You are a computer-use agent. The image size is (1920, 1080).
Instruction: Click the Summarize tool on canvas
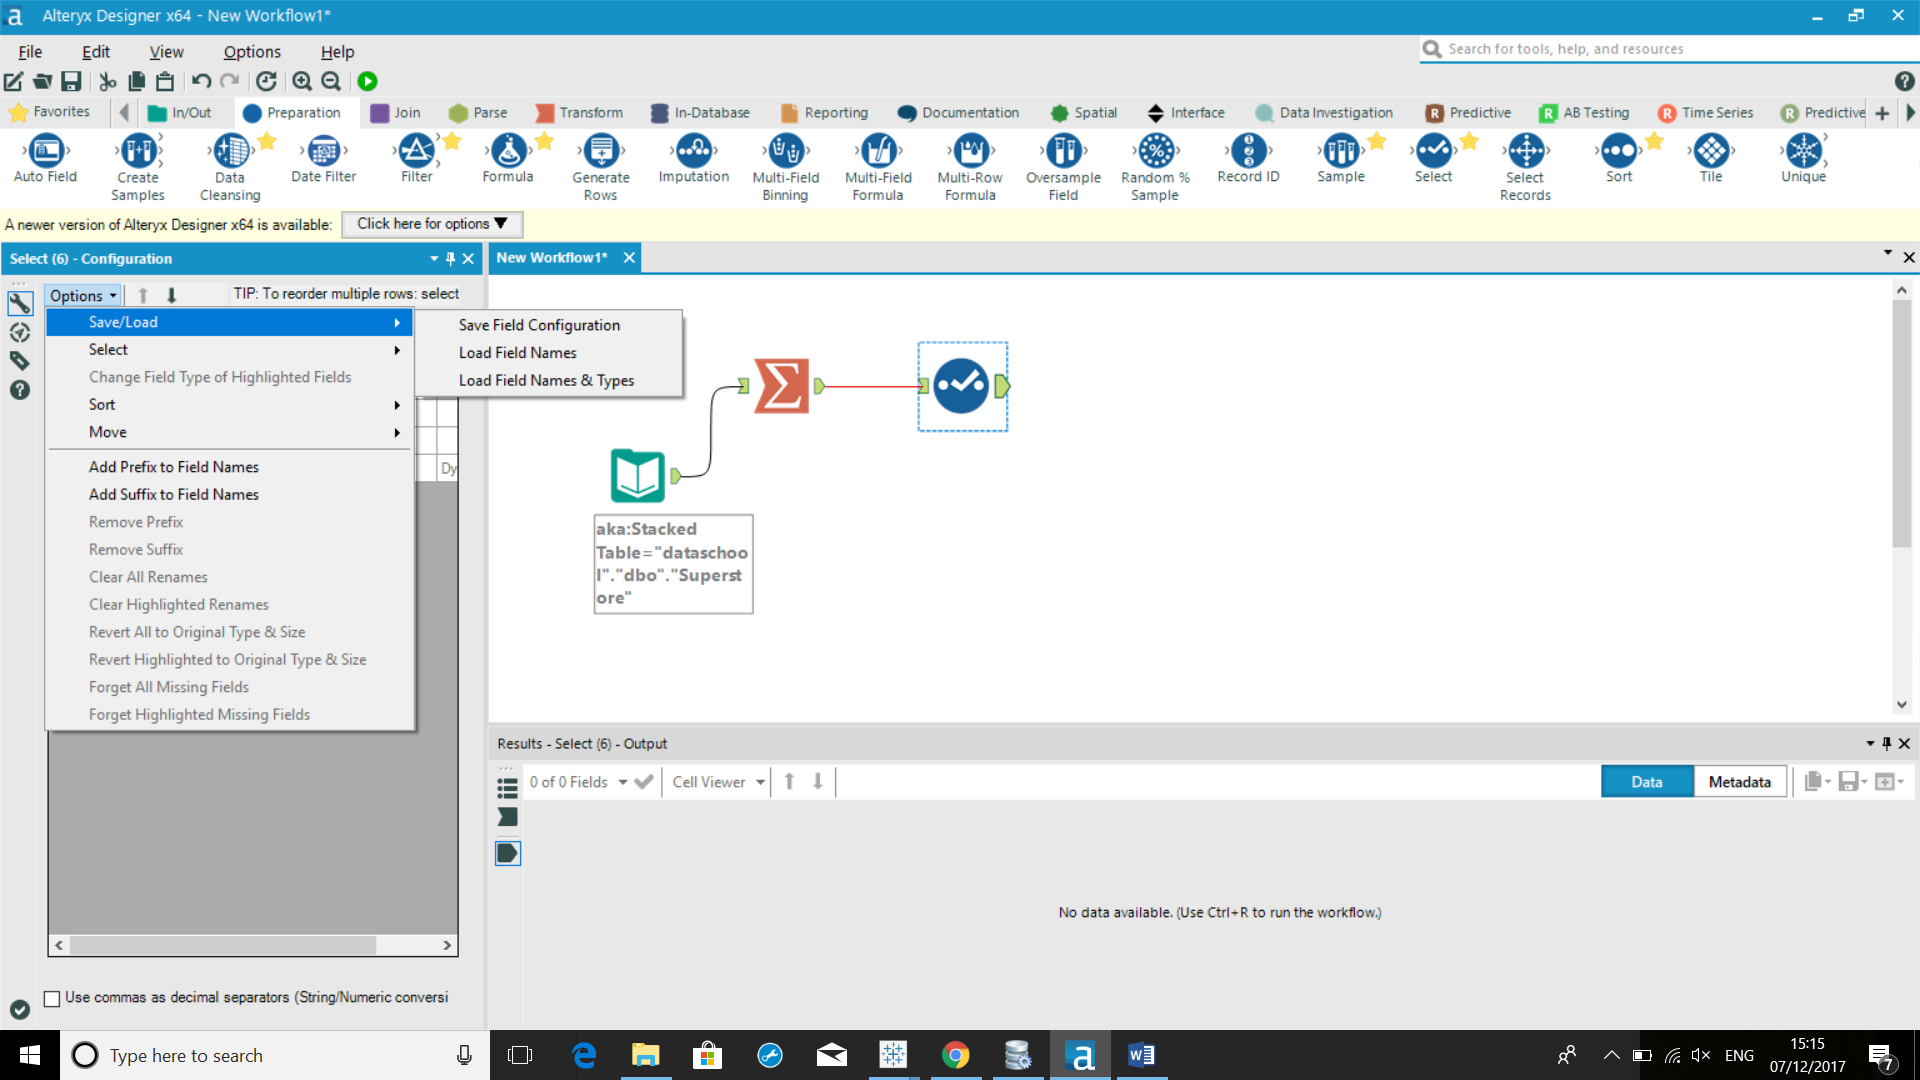coord(781,386)
